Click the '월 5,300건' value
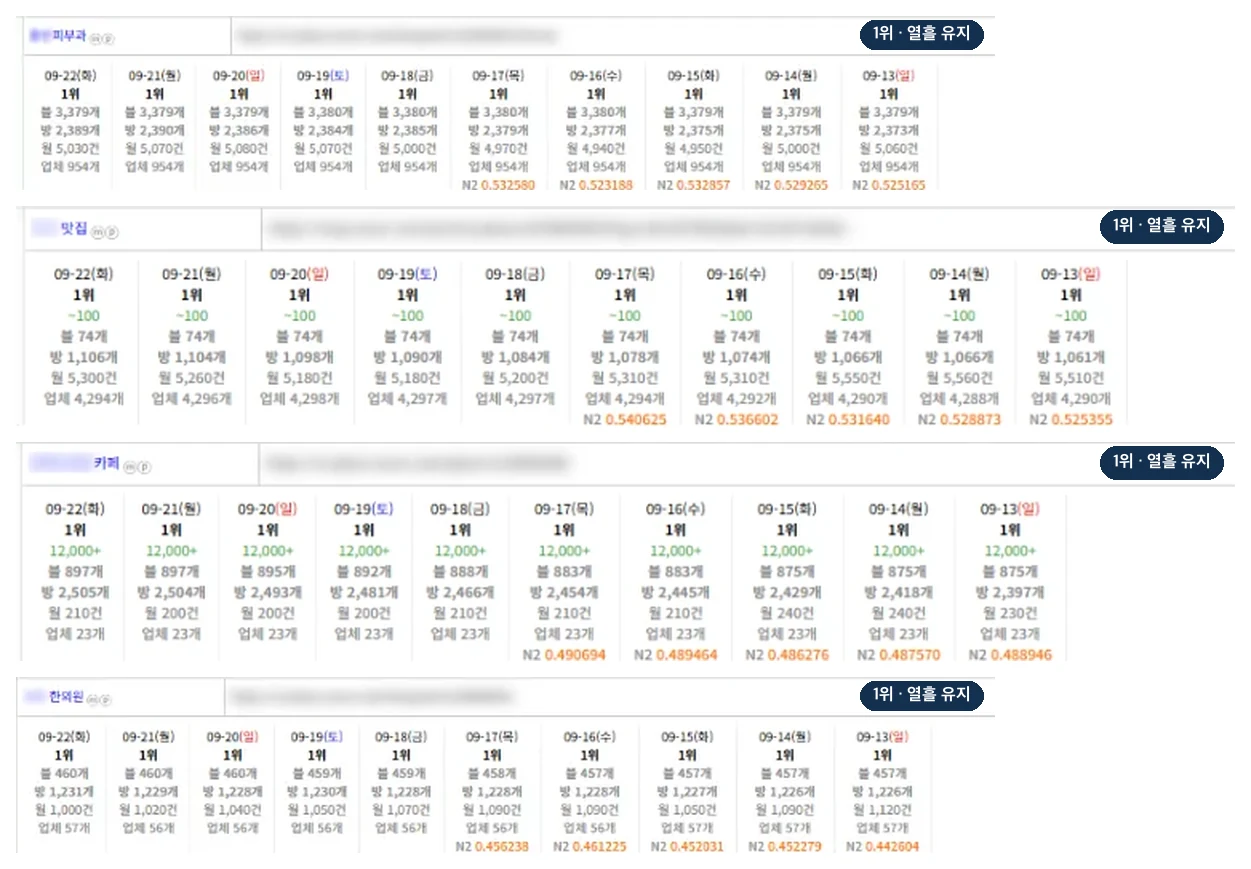Viewport: 1251px width, 869px height. [83, 378]
